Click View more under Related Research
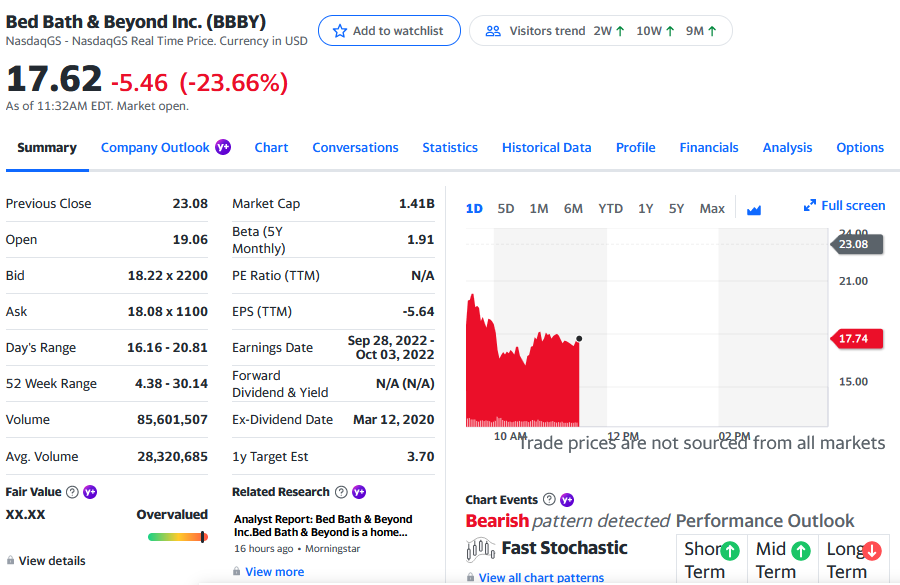 [274, 572]
